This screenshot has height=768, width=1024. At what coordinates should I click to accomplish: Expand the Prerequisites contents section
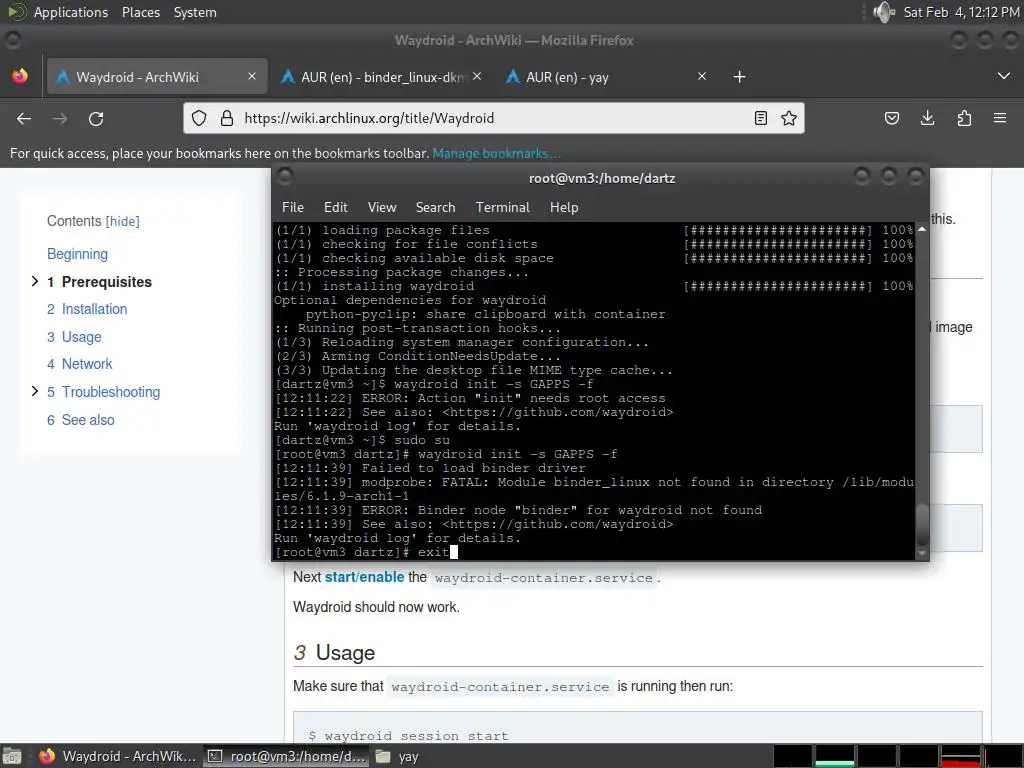[x=35, y=281]
